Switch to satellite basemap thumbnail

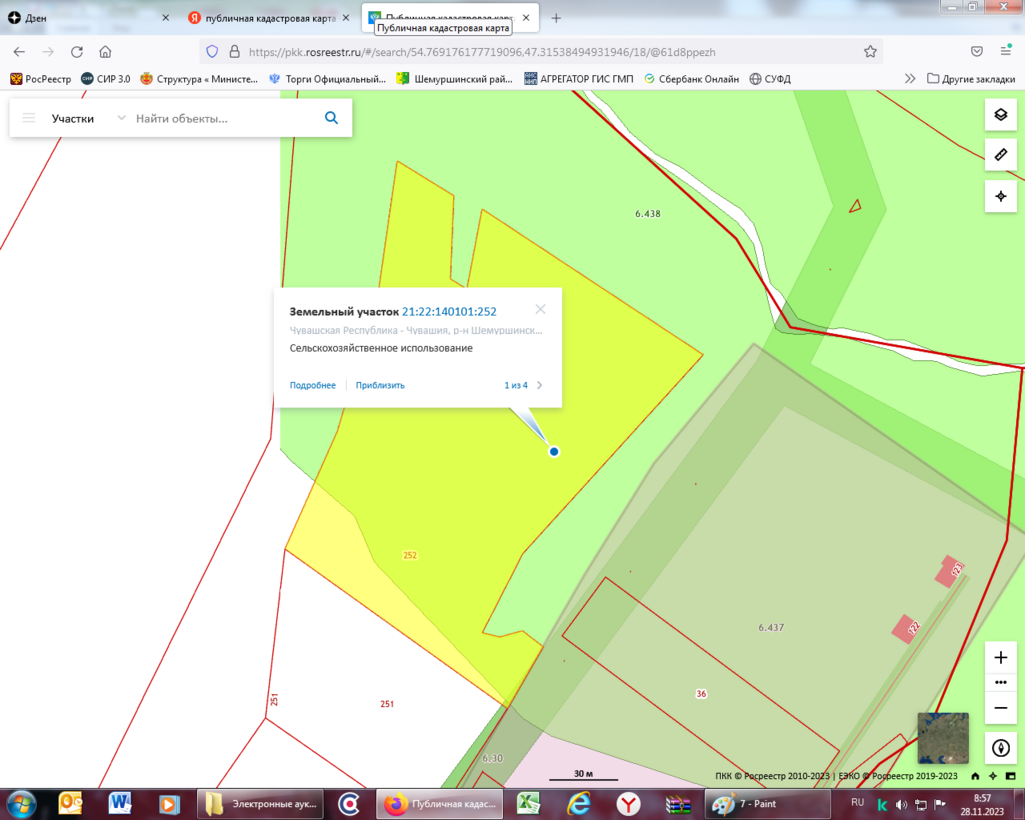tap(942, 737)
